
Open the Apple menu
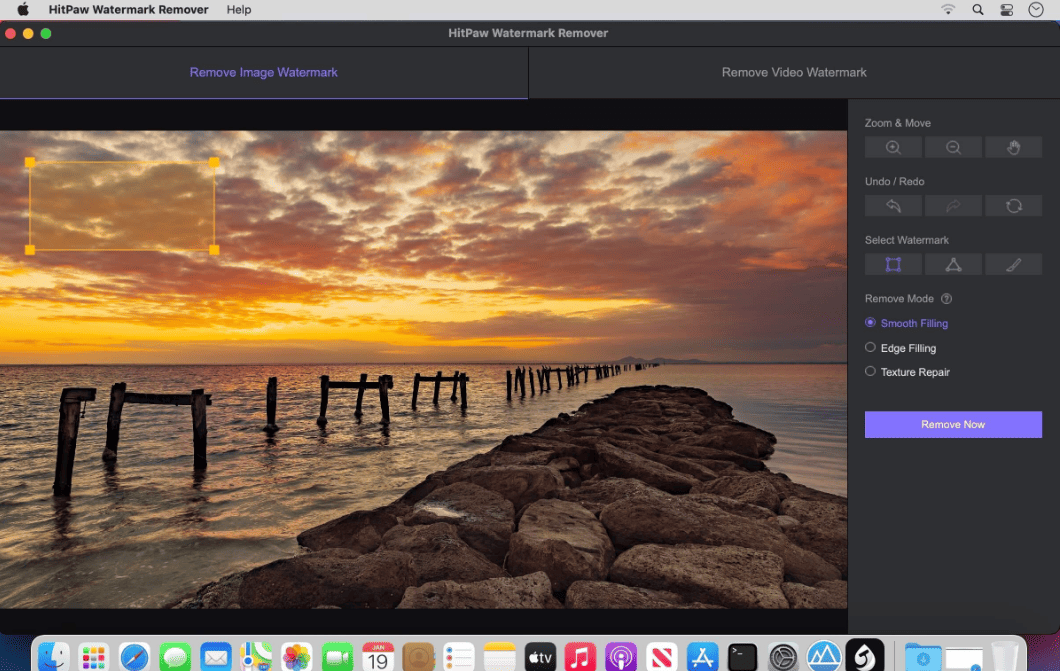tap(23, 9)
